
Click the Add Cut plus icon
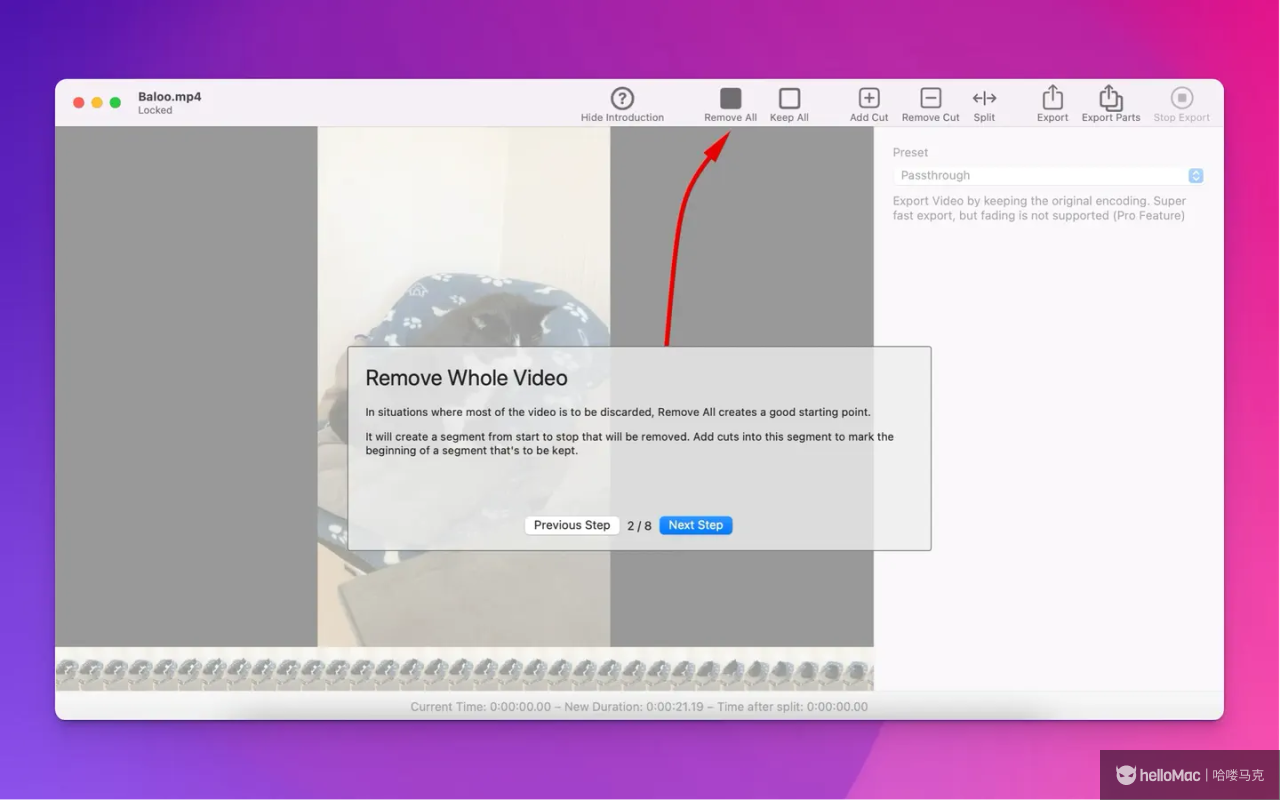[x=869, y=98]
